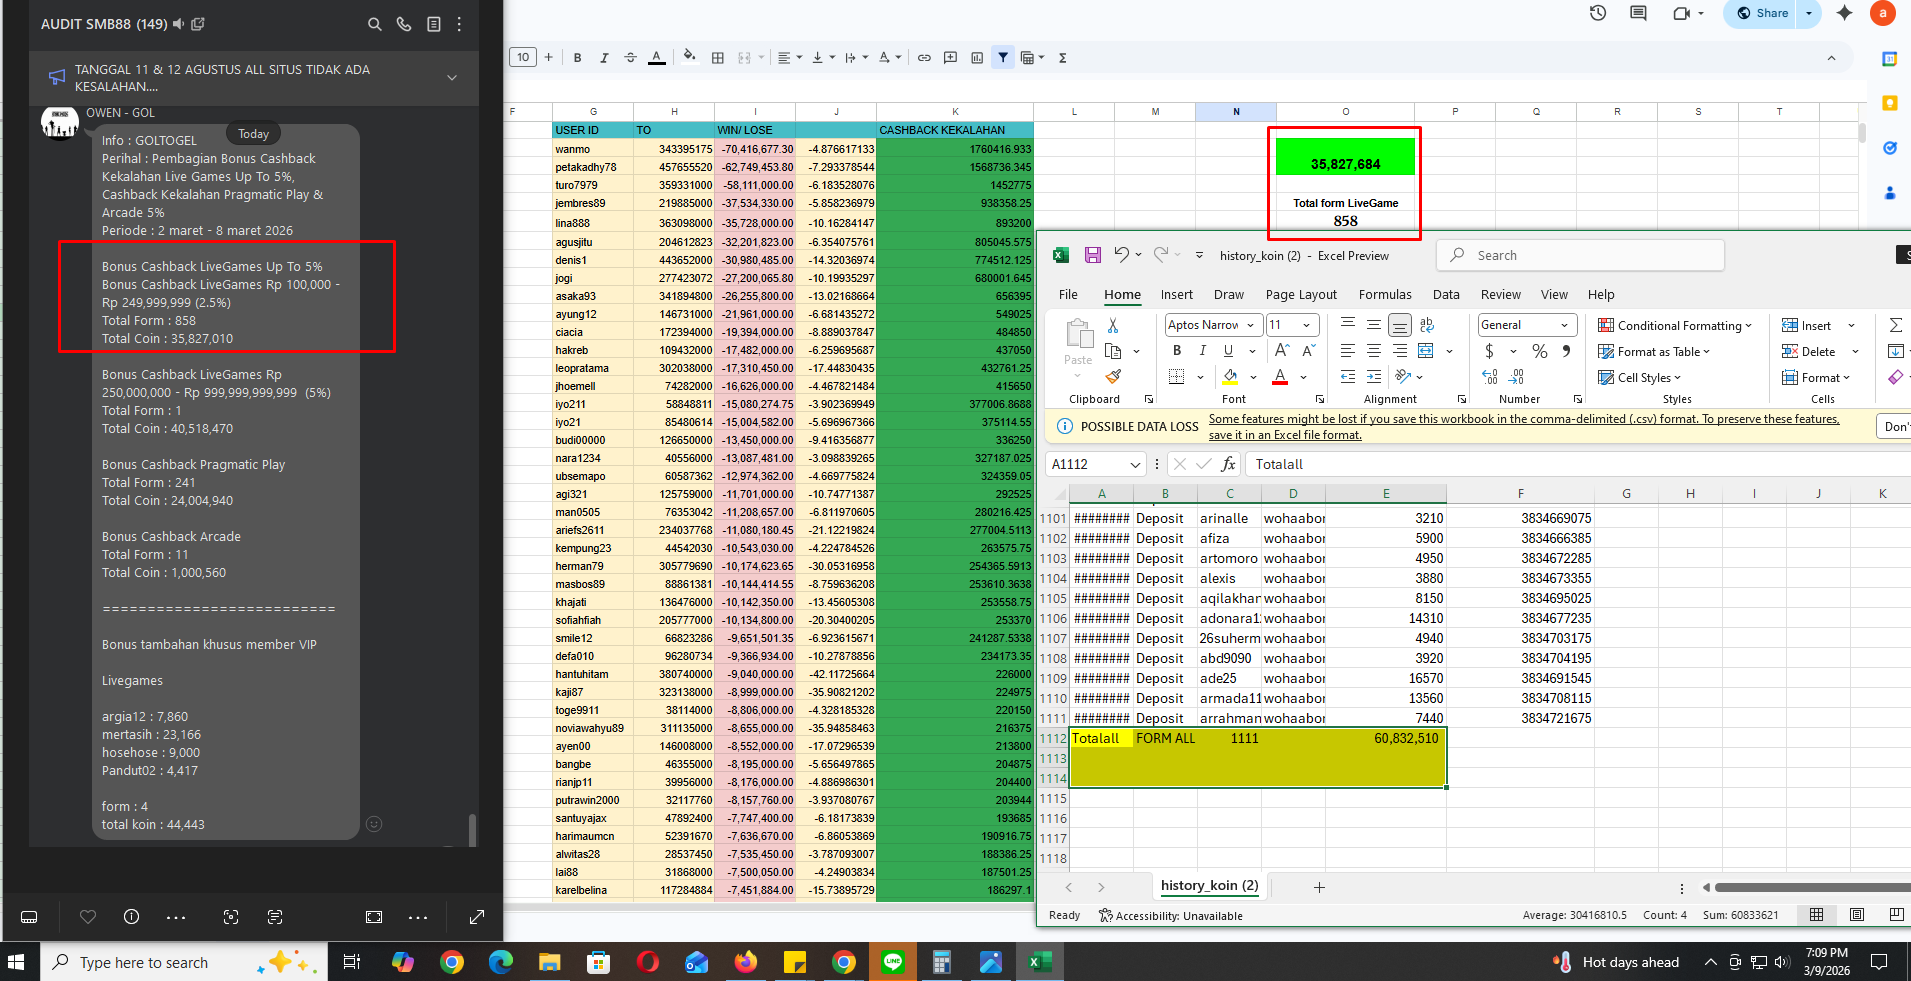1911x981 pixels.
Task: Click the Sheets Functions sigma icon
Action: click(1062, 58)
